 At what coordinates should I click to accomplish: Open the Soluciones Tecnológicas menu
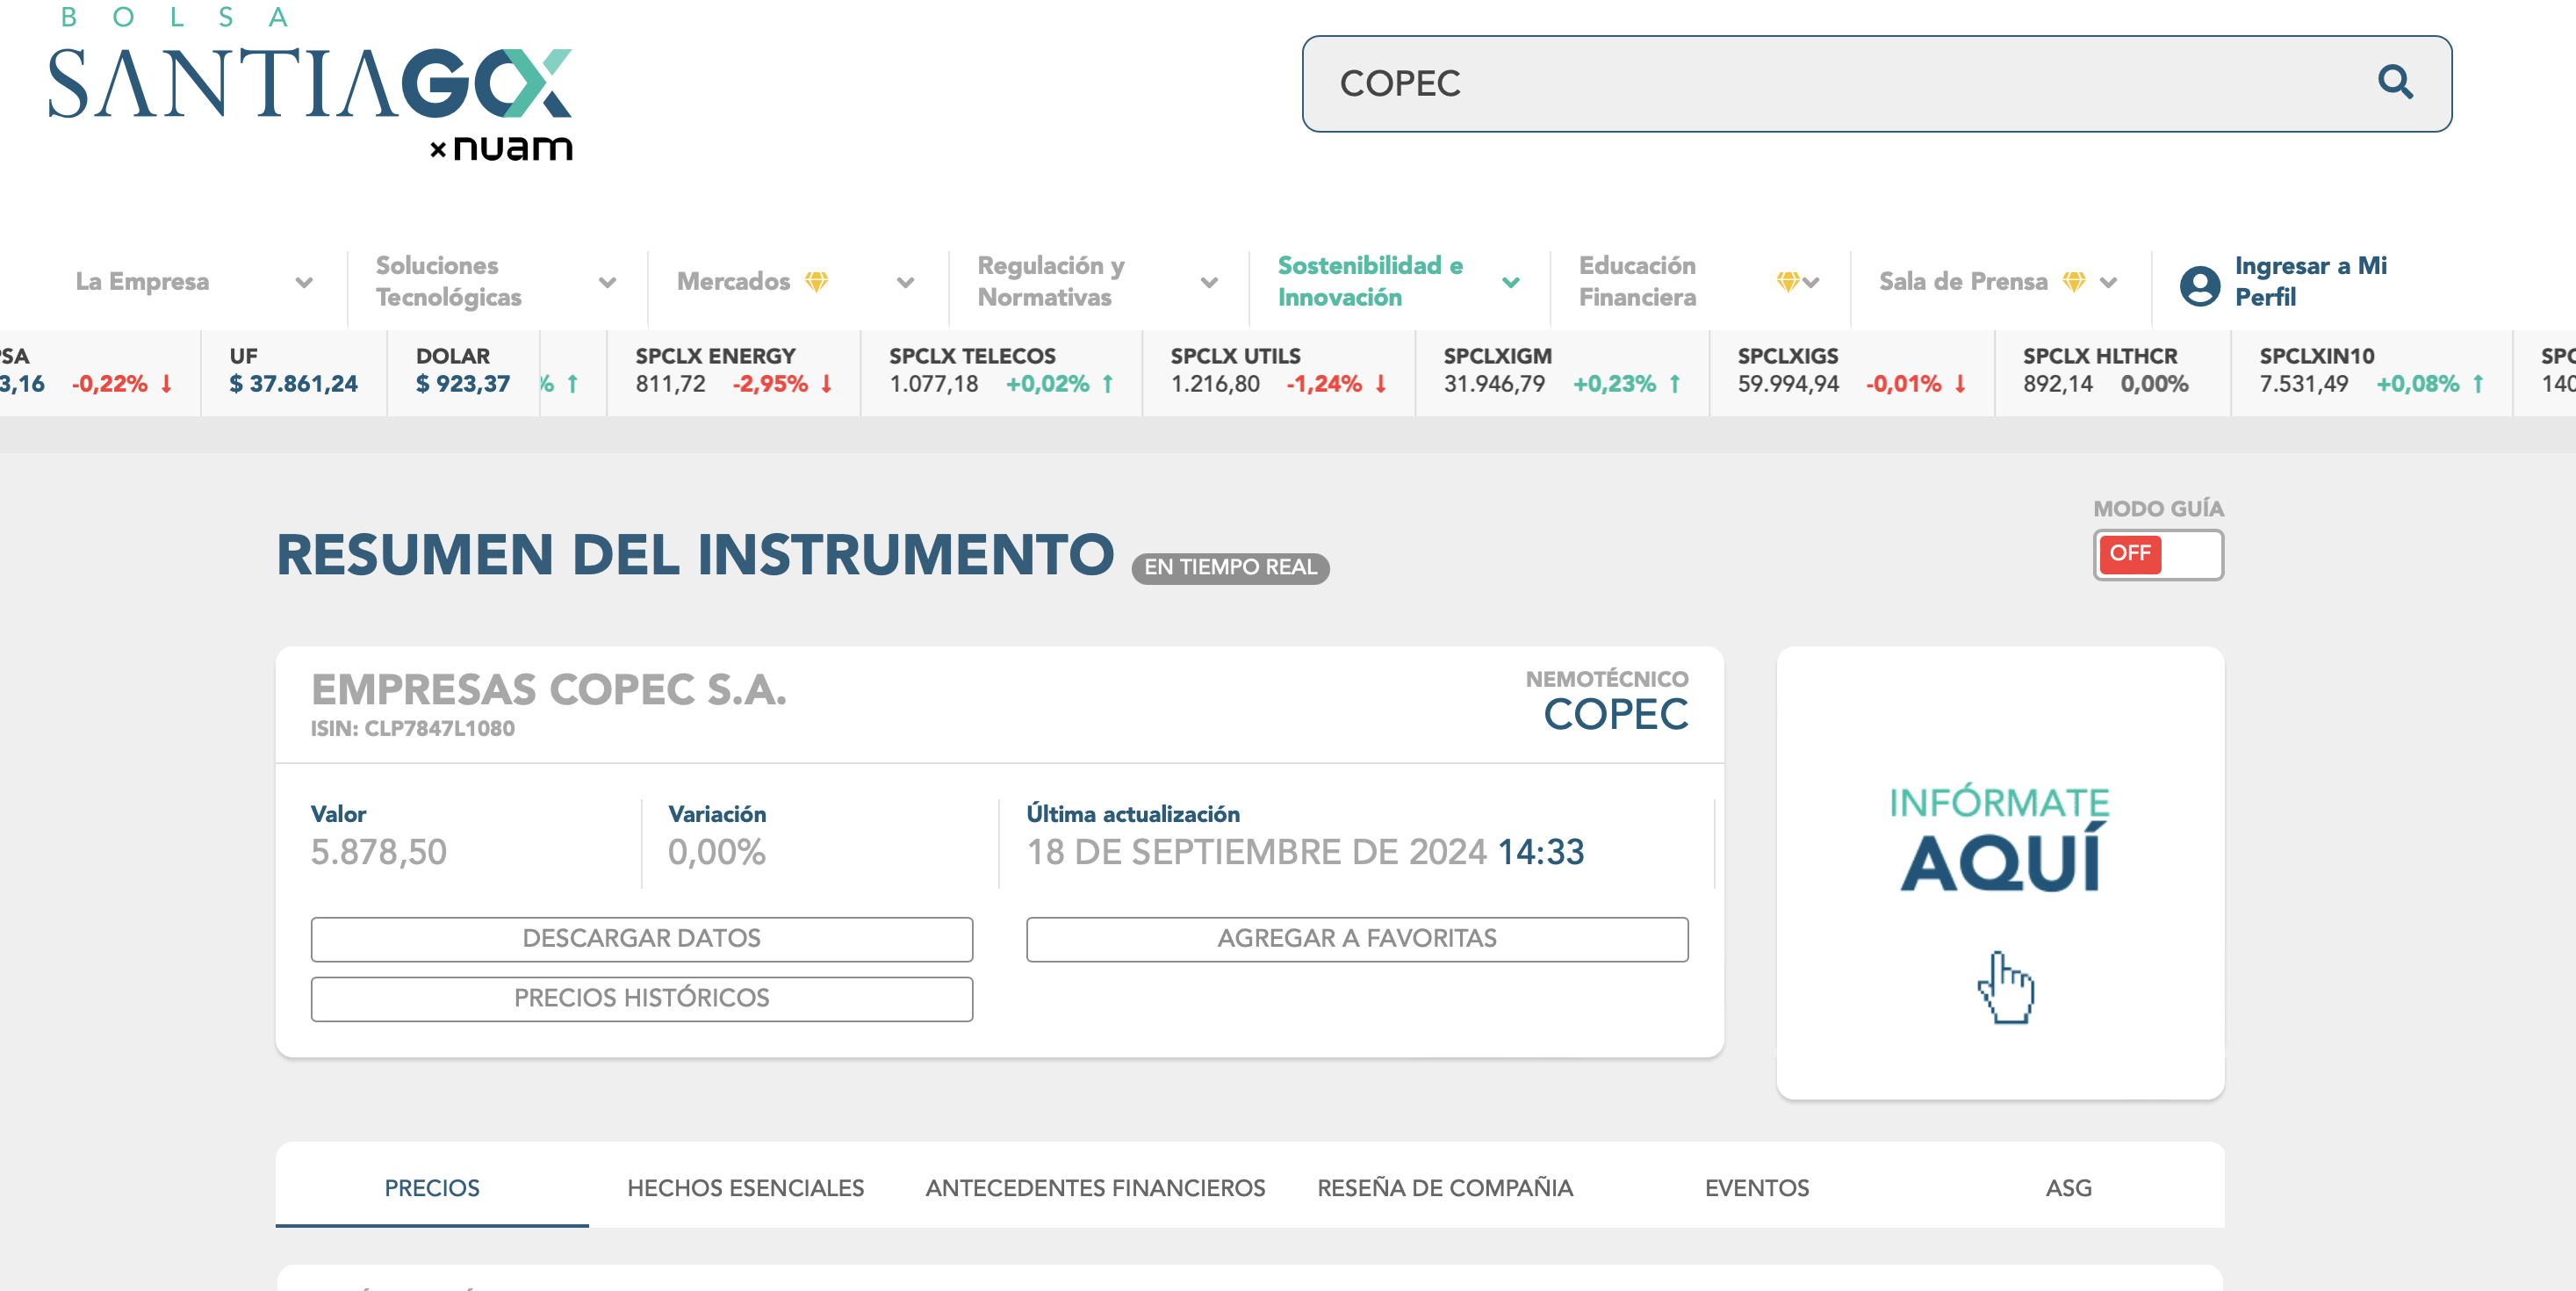[448, 281]
